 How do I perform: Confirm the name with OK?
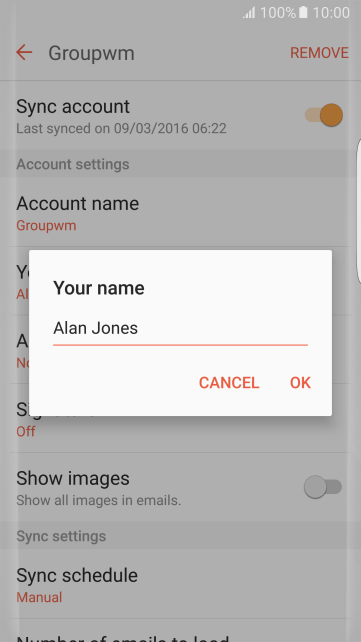300,382
